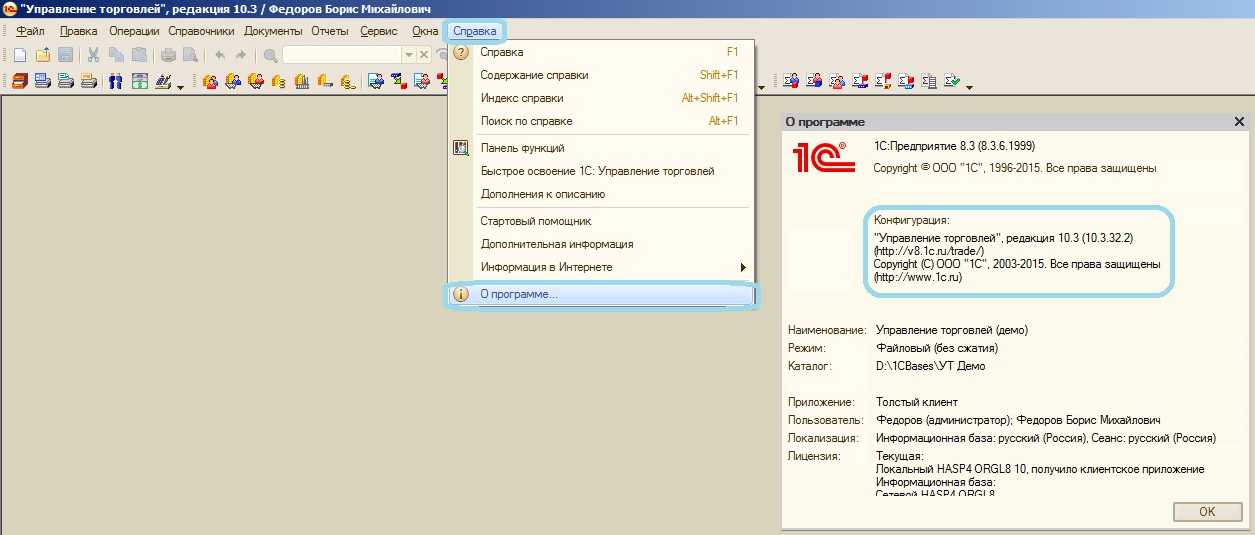Choose О программе... menu entry

point(600,294)
